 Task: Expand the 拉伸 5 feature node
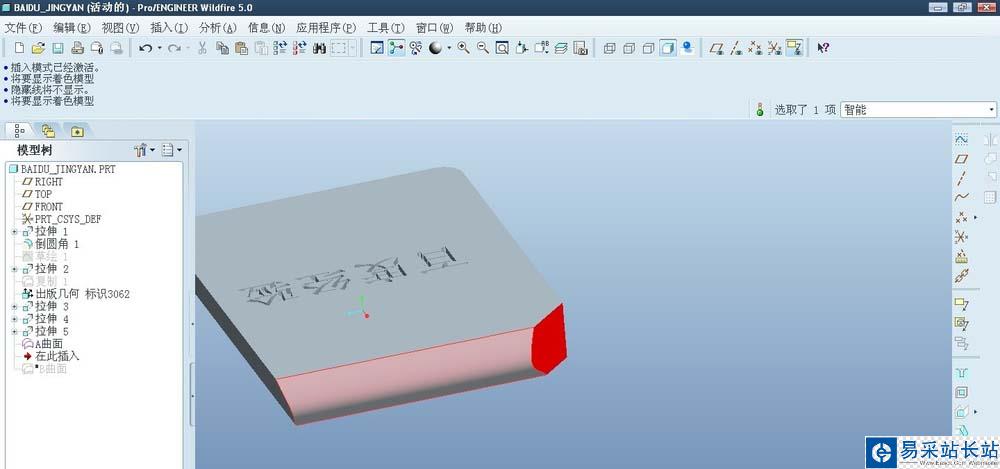coord(14,332)
